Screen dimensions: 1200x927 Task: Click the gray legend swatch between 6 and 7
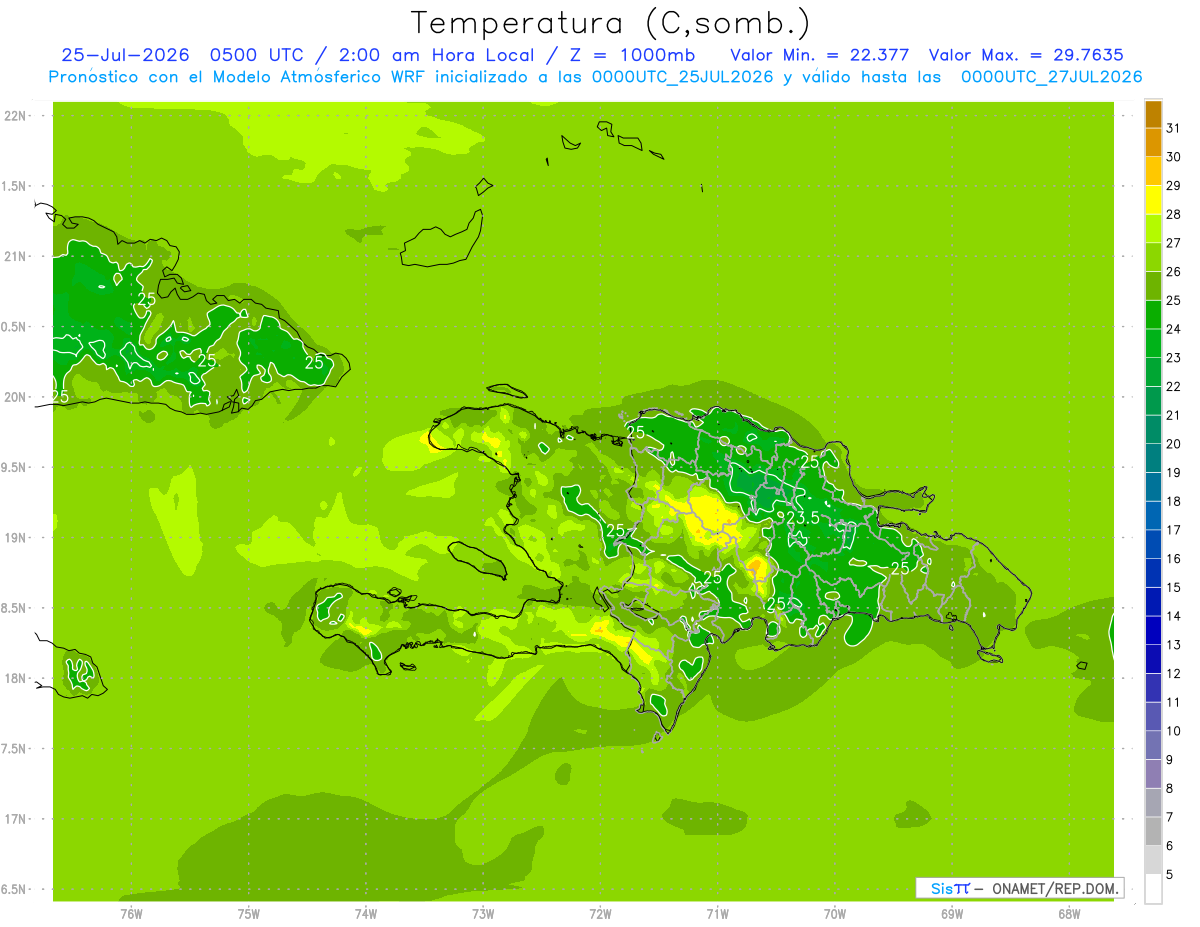tap(1153, 832)
